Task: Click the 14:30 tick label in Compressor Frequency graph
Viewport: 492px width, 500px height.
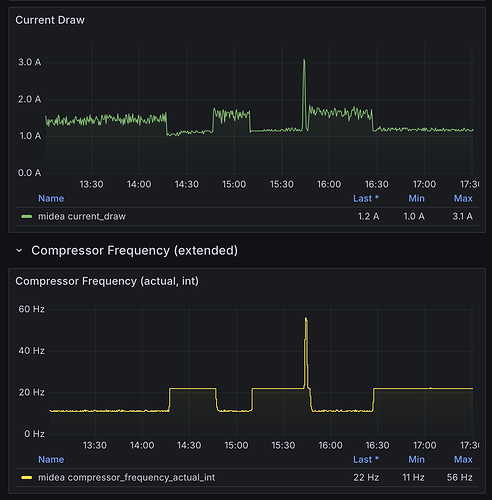Action: (189, 445)
